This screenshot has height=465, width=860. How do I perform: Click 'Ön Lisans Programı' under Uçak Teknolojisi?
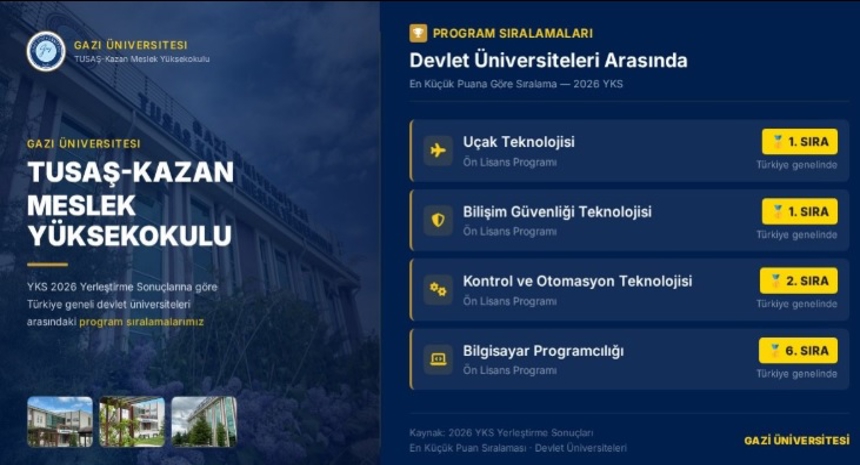[x=510, y=162]
